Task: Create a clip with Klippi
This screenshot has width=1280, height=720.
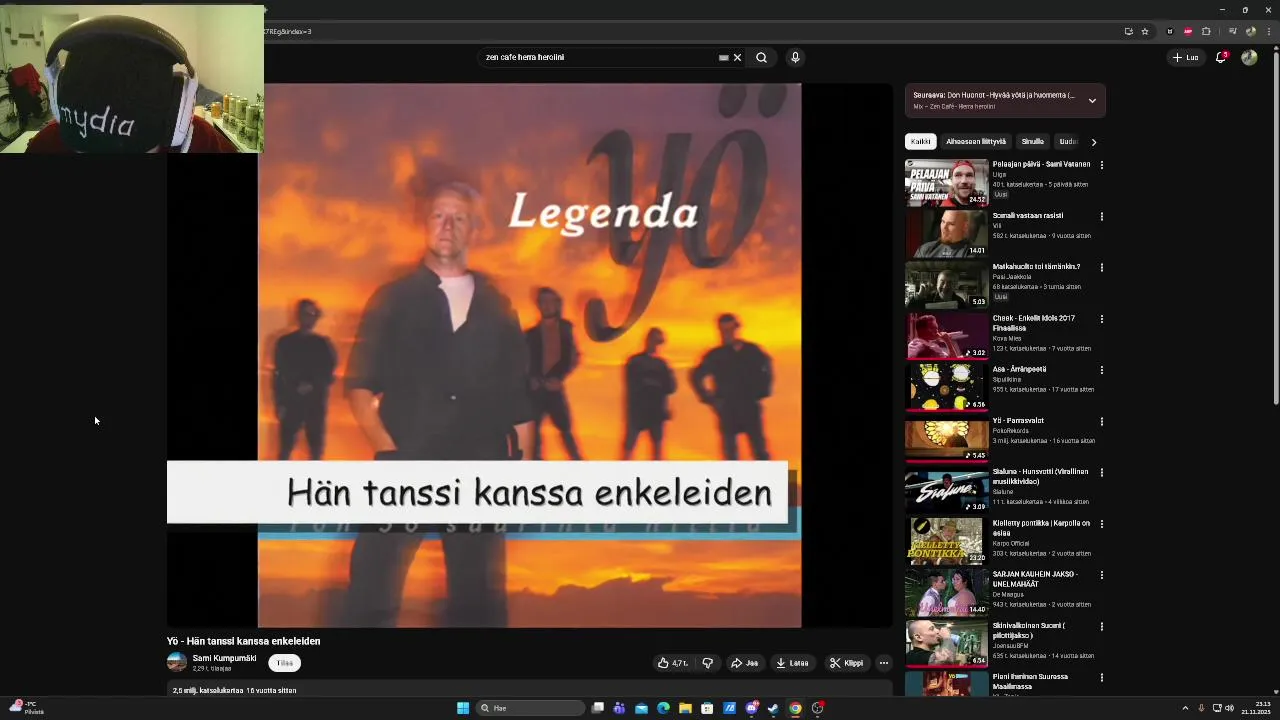Action: point(846,663)
